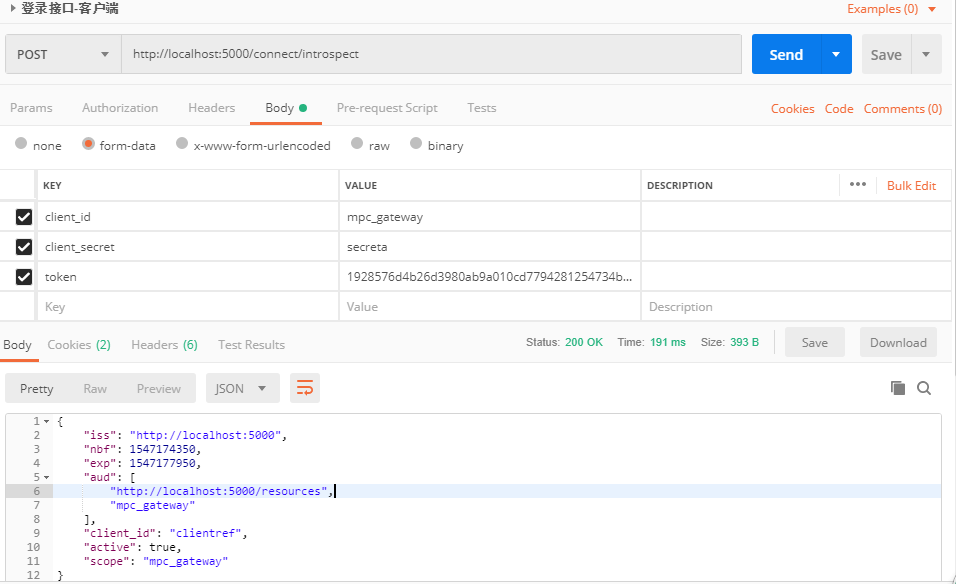Screen dimensions: 956x584
Task: Click the request URL input field
Action: [430, 55]
